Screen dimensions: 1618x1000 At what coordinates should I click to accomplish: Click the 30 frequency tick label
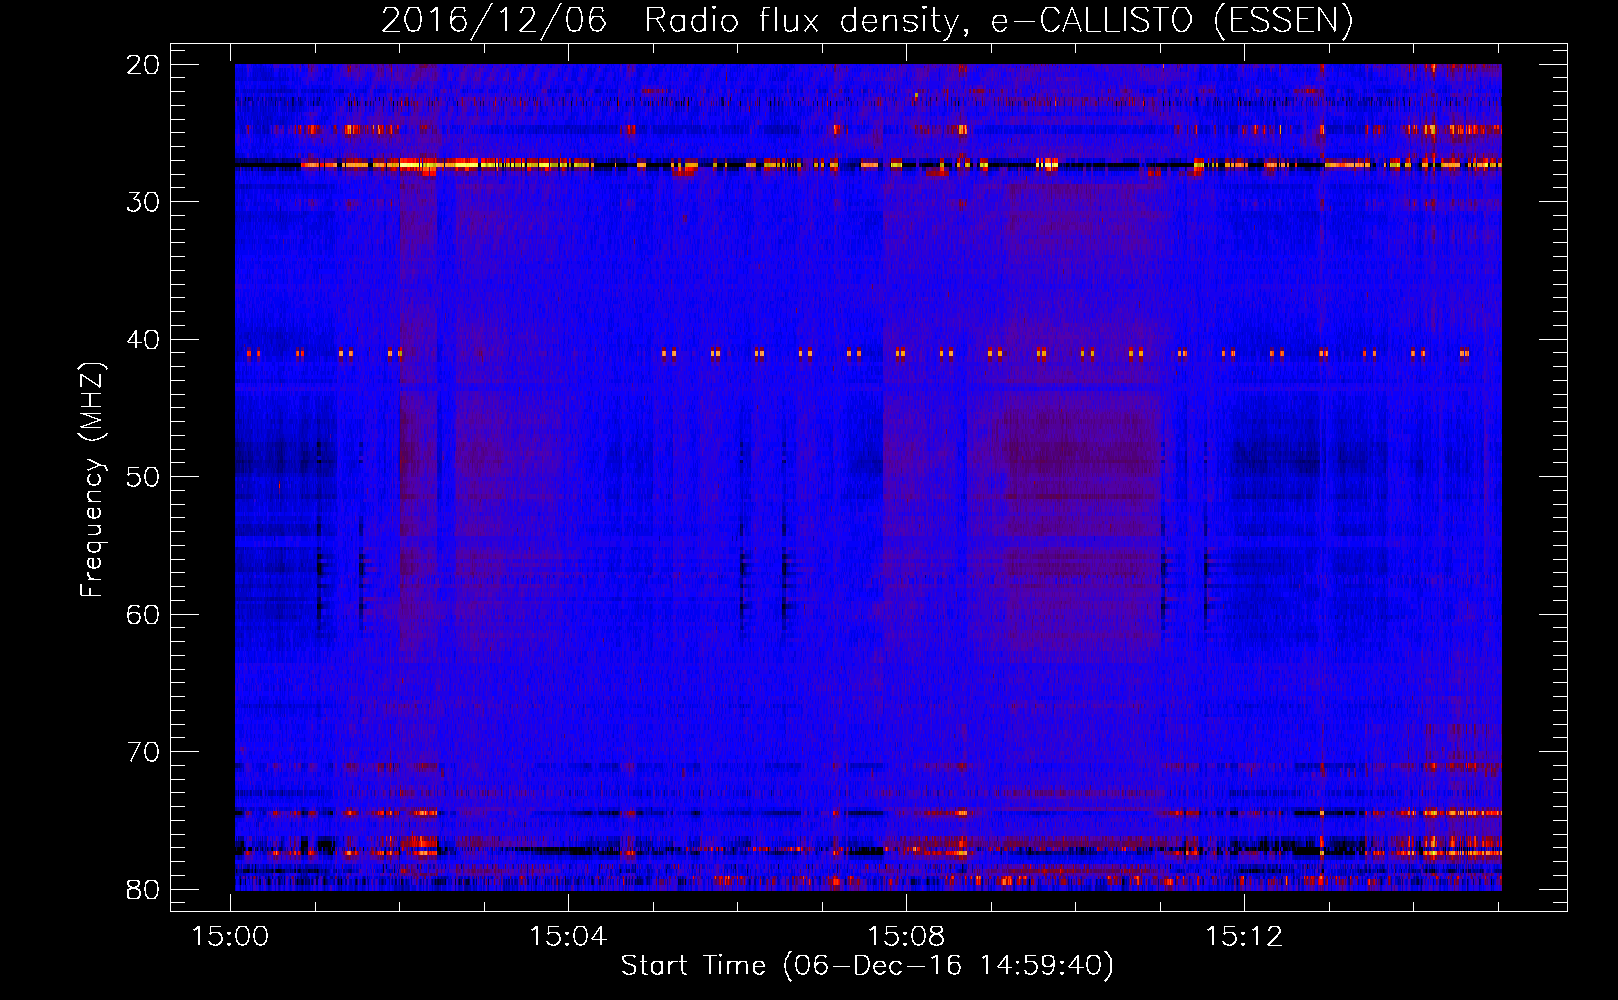144,202
